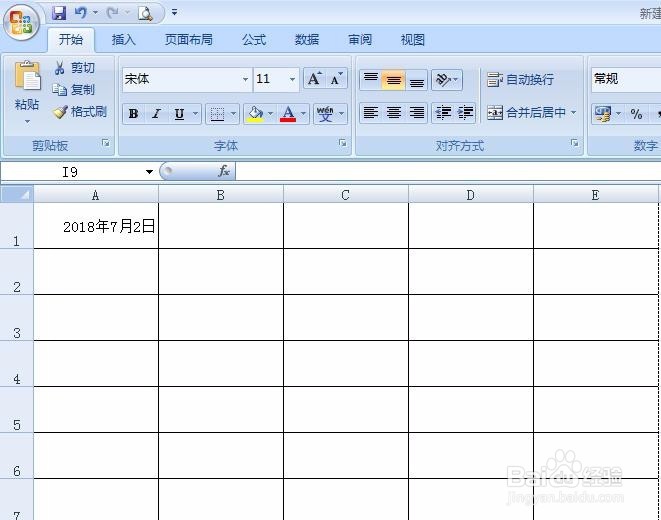Open font color dropdown arrow
This screenshot has width=661, height=520.
[304, 113]
